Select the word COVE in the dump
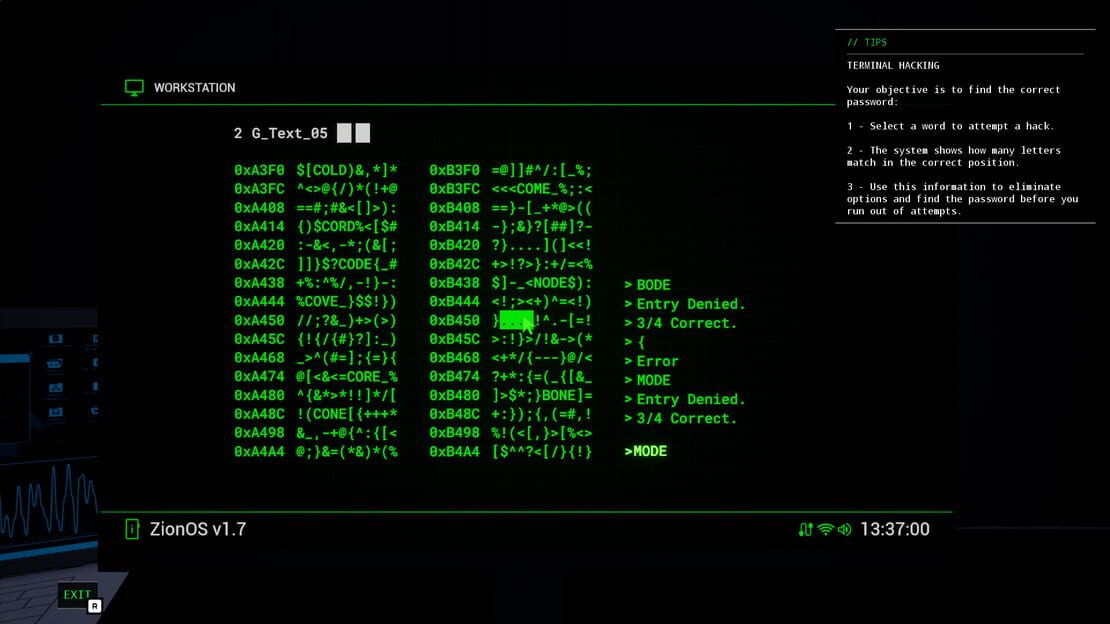The width and height of the screenshot is (1110, 624). pyautogui.click(x=321, y=302)
